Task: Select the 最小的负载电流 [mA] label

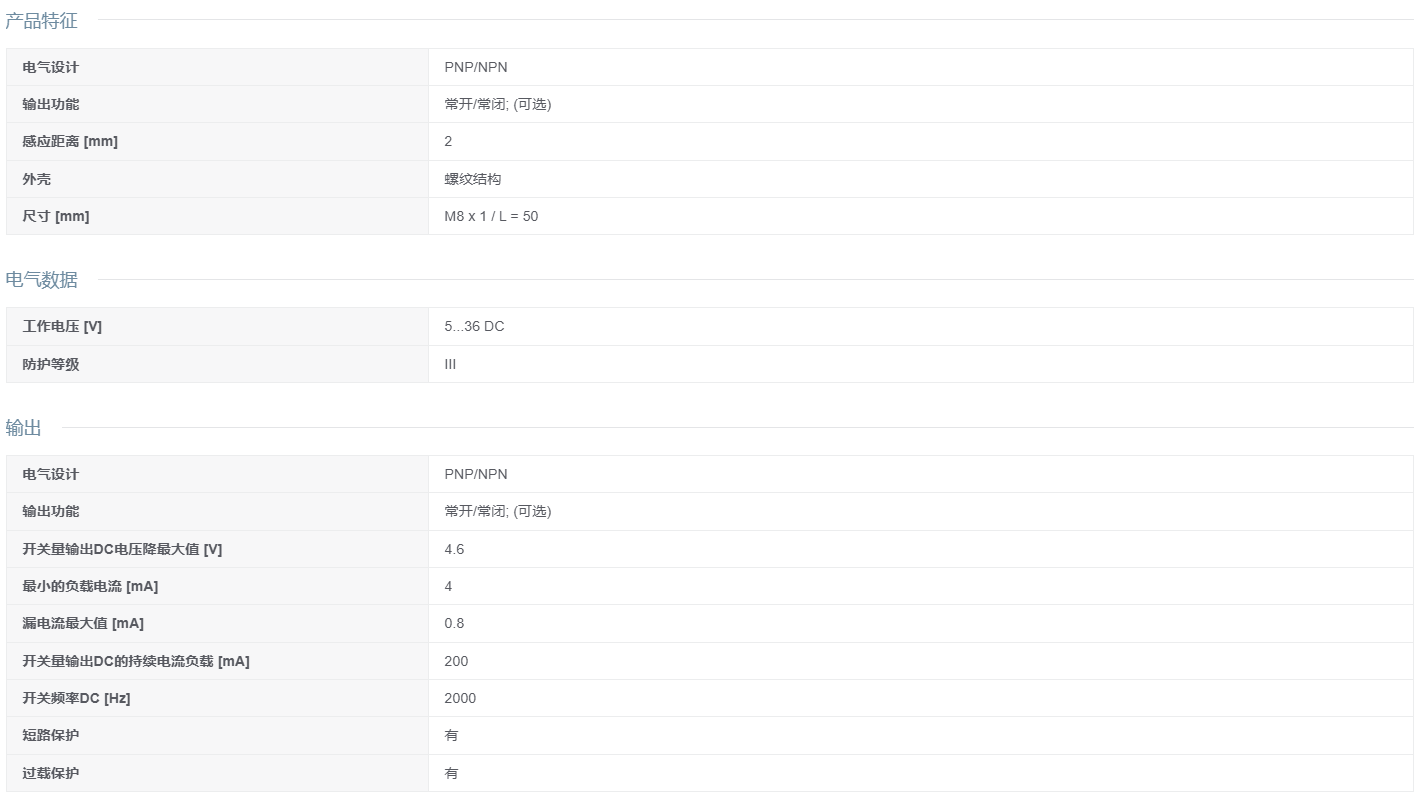Action: 90,586
